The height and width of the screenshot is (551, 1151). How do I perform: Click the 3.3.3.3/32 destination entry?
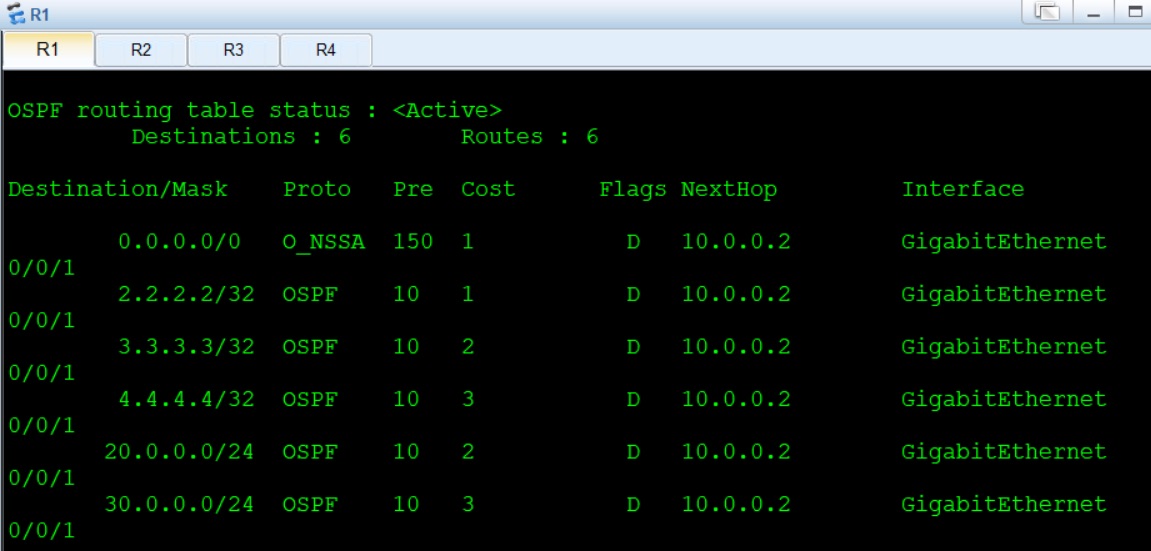click(x=186, y=346)
